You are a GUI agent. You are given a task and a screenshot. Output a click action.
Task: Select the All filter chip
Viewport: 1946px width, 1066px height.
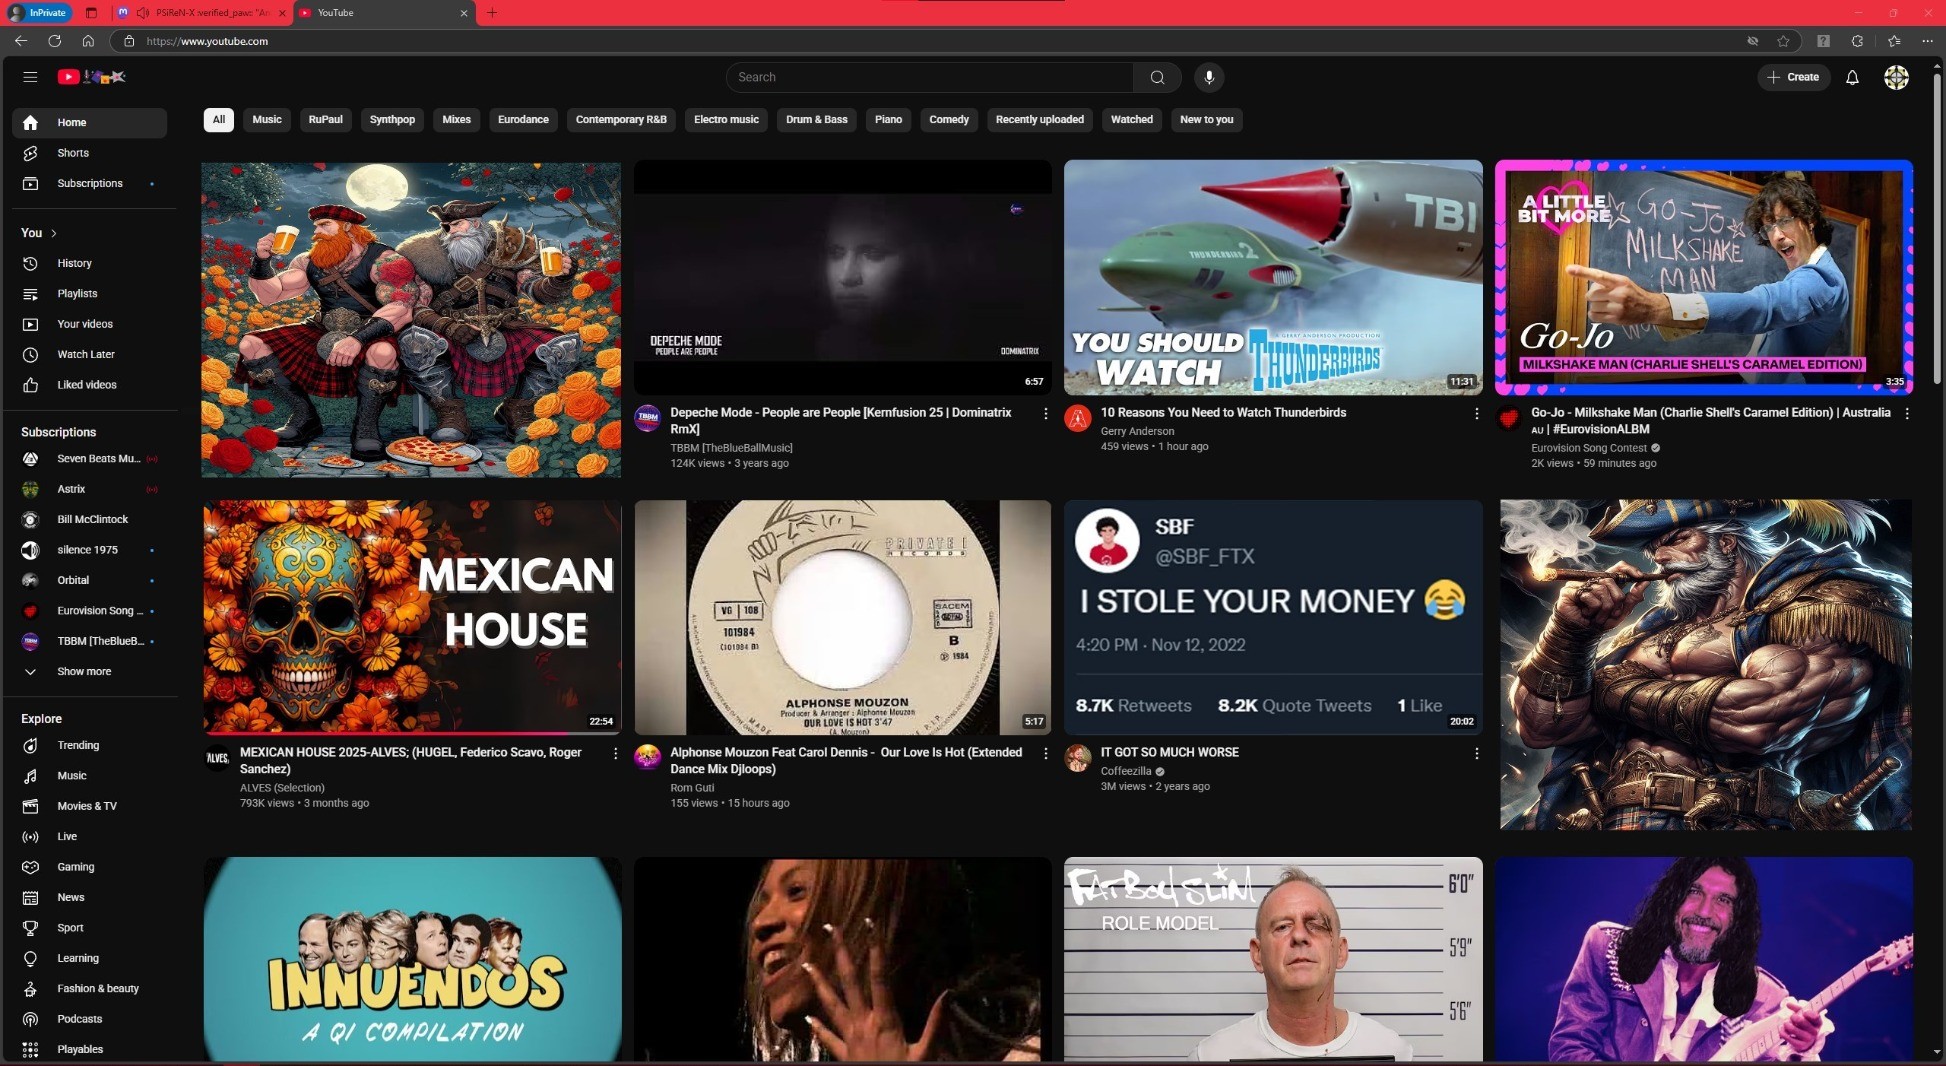218,119
